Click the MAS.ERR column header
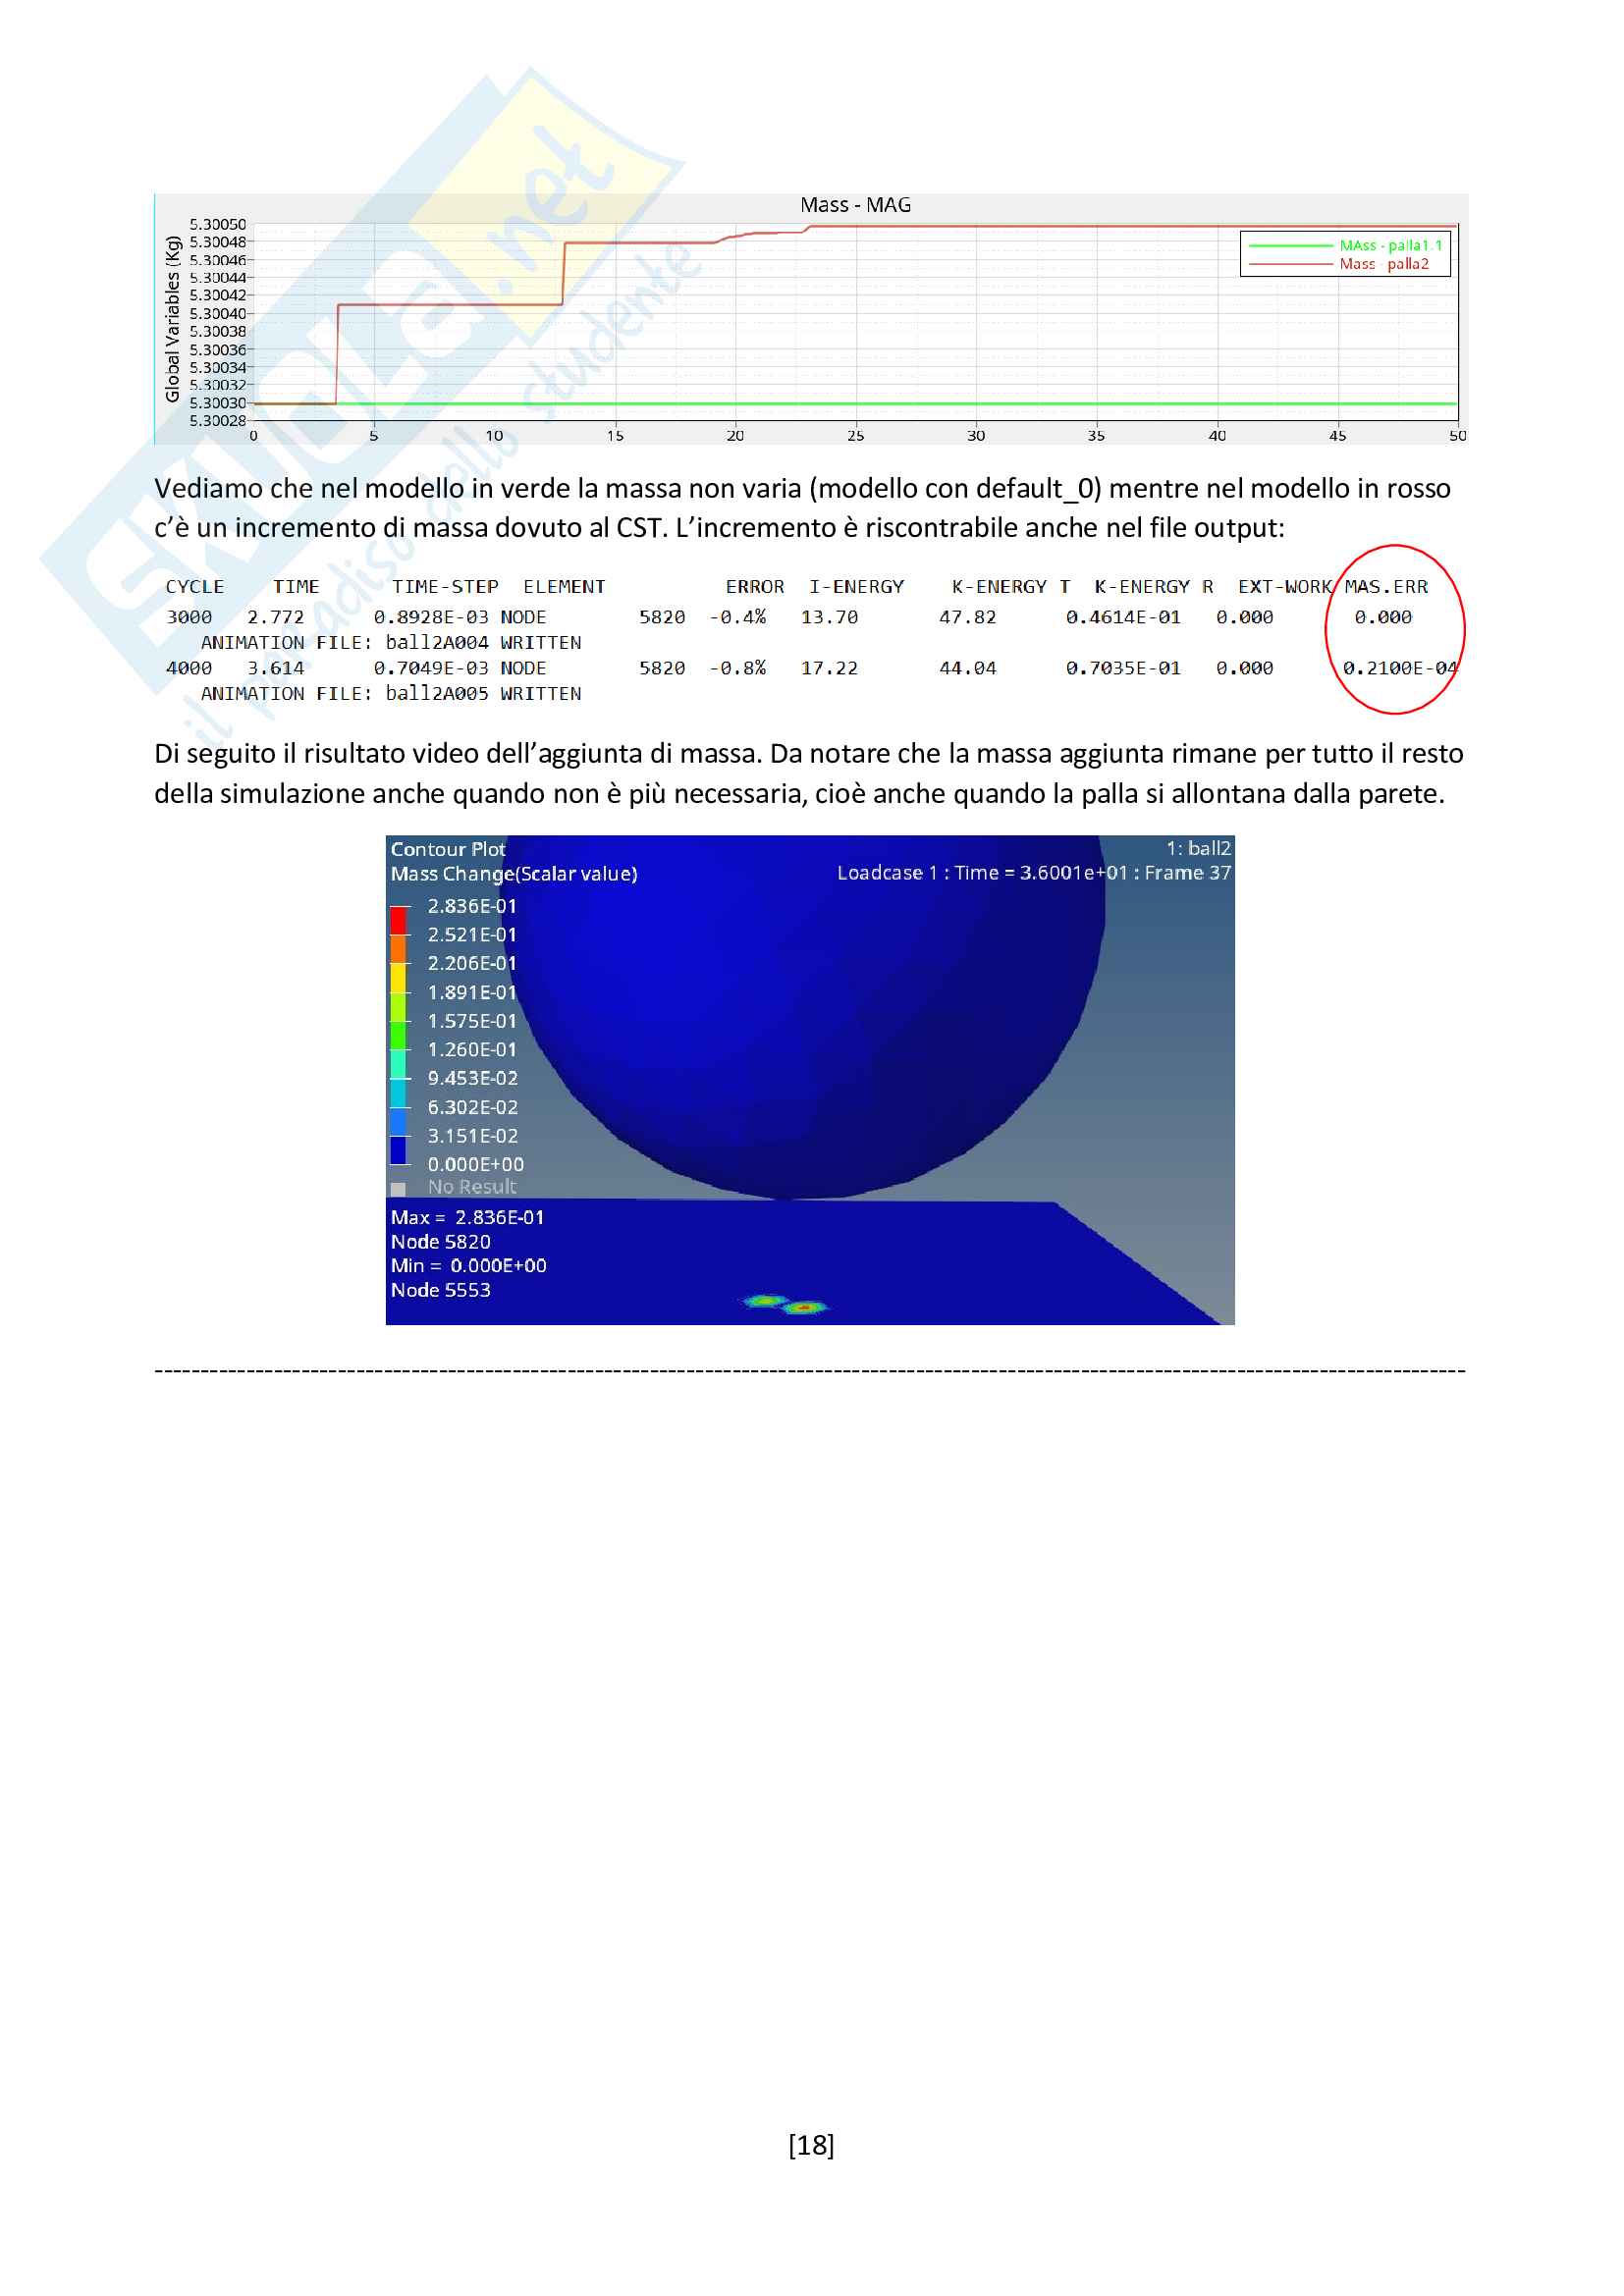 pos(1386,587)
